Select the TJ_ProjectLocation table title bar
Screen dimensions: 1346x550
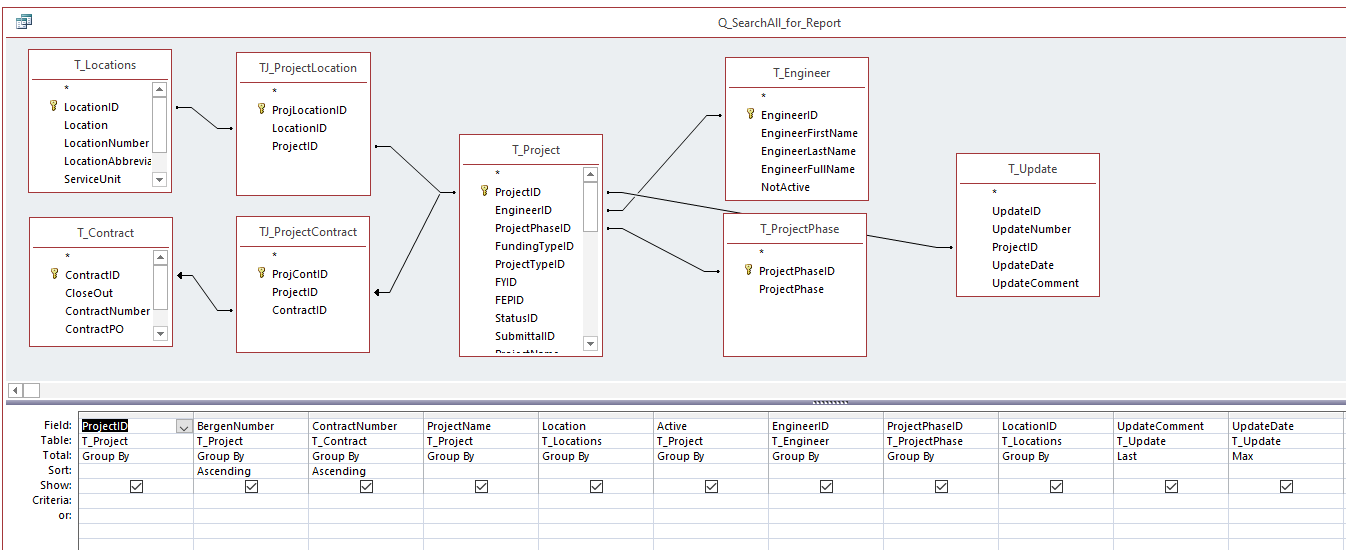[x=308, y=68]
